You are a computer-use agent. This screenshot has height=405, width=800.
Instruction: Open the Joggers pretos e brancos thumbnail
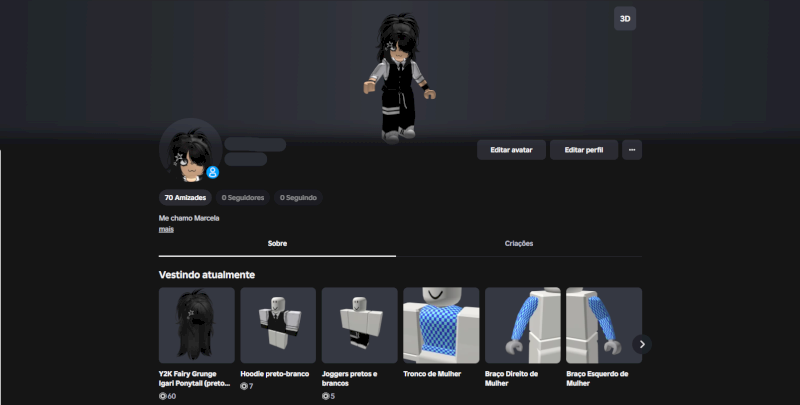click(359, 325)
